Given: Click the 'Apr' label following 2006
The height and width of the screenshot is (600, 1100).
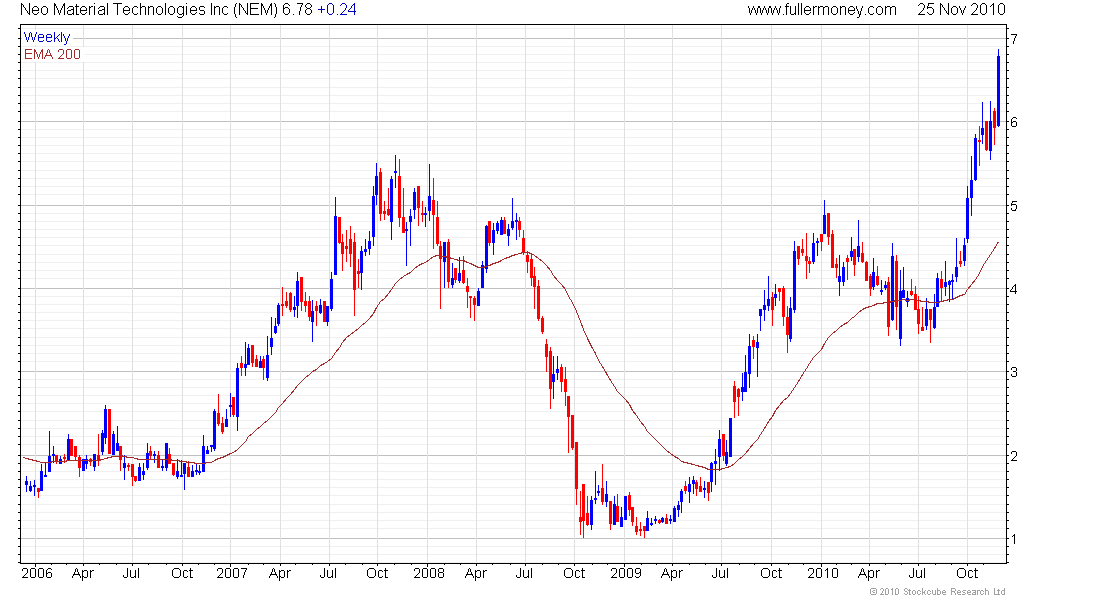Looking at the screenshot, I should 83,573.
